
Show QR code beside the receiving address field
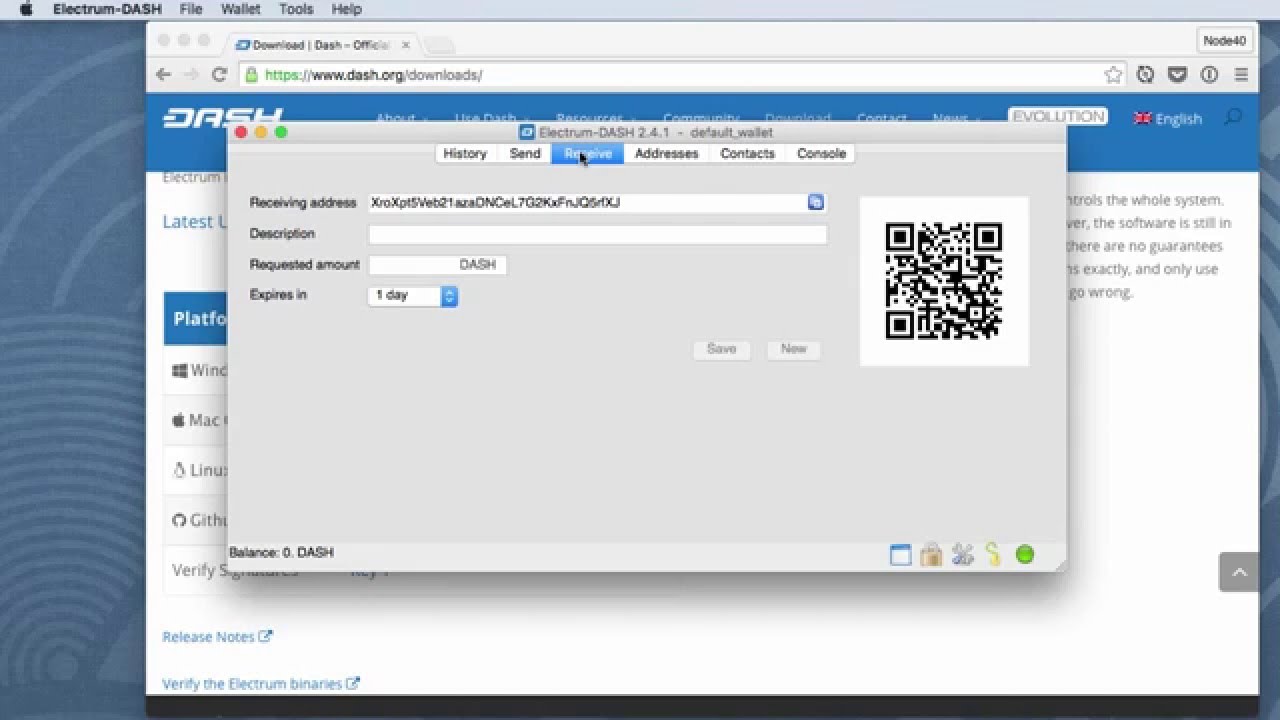click(817, 202)
